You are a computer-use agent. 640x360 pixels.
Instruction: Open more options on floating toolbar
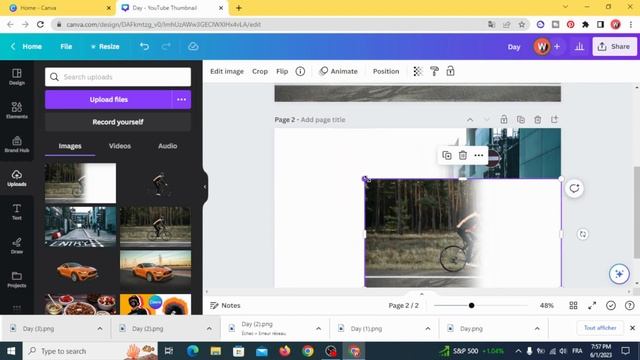(479, 156)
